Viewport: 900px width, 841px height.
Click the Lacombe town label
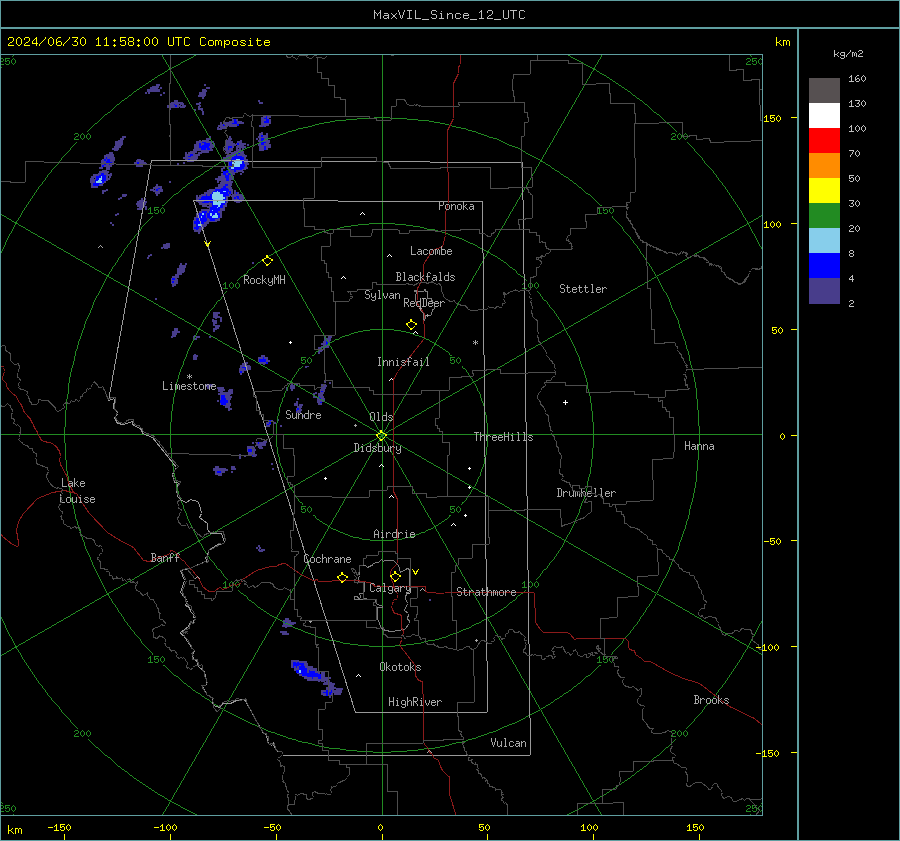(431, 251)
